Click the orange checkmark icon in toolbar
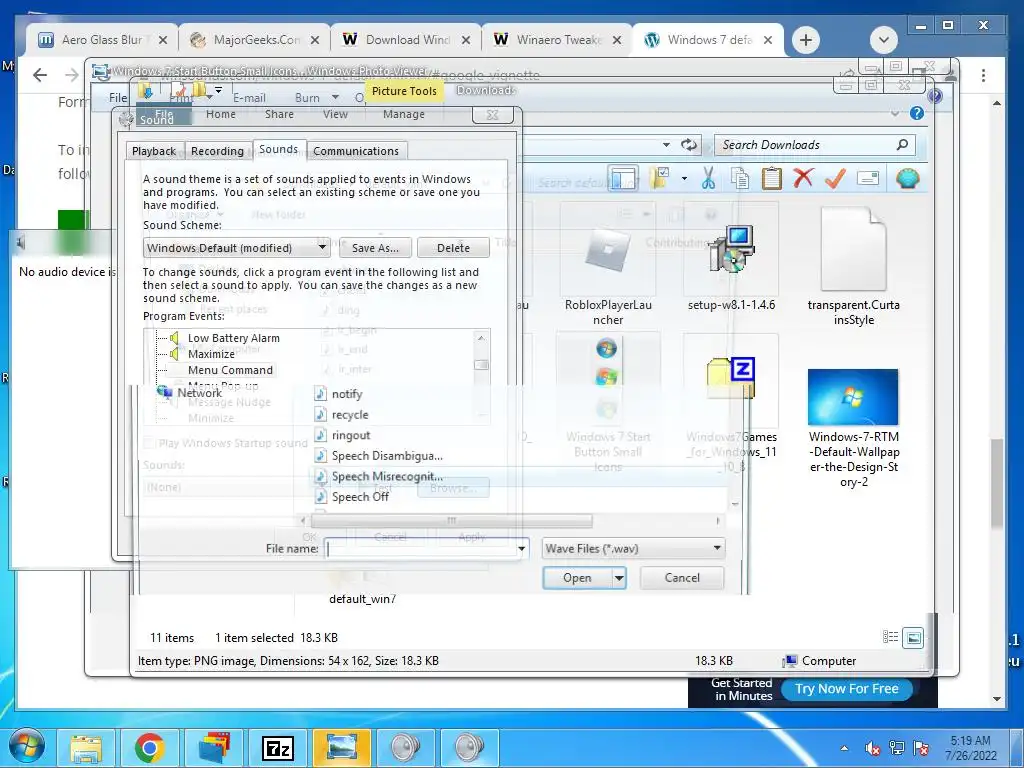 835,178
